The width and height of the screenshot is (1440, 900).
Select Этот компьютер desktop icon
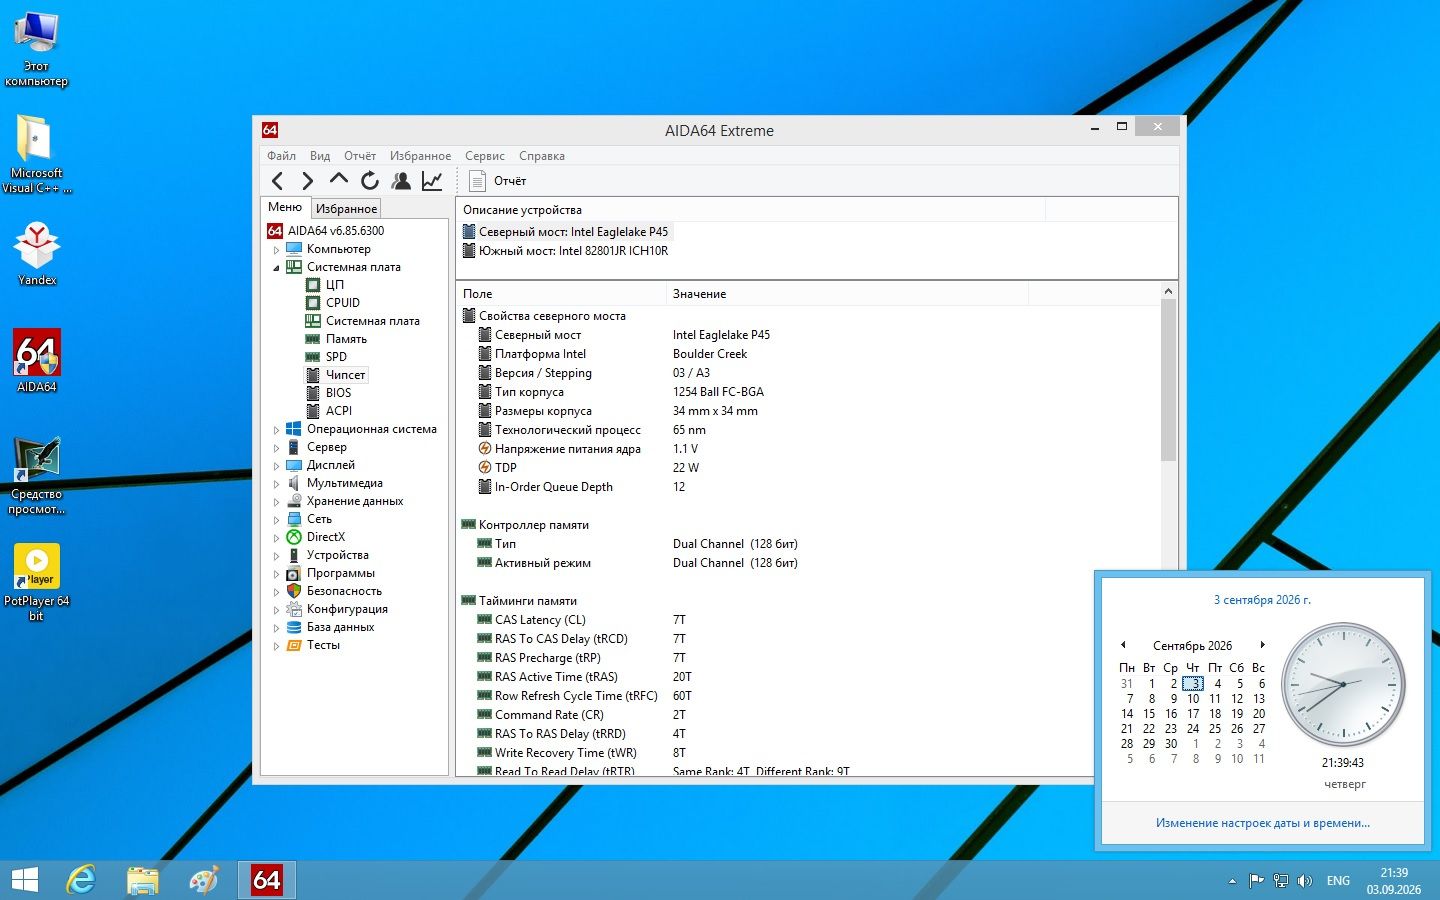pyautogui.click(x=37, y=50)
